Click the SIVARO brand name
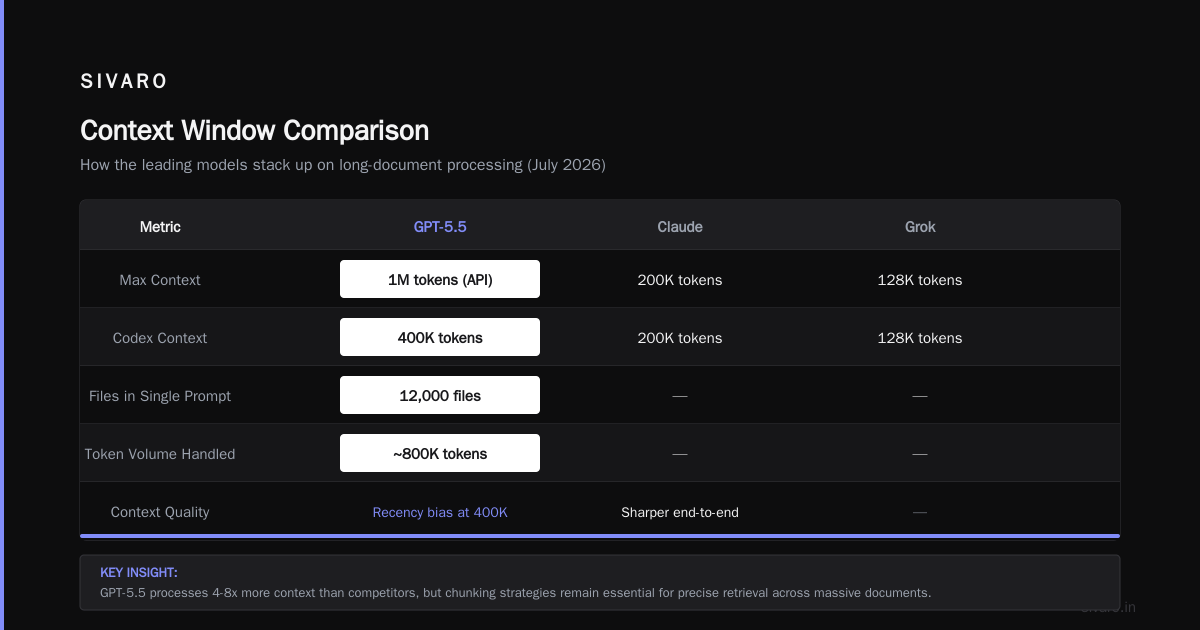 (x=124, y=82)
